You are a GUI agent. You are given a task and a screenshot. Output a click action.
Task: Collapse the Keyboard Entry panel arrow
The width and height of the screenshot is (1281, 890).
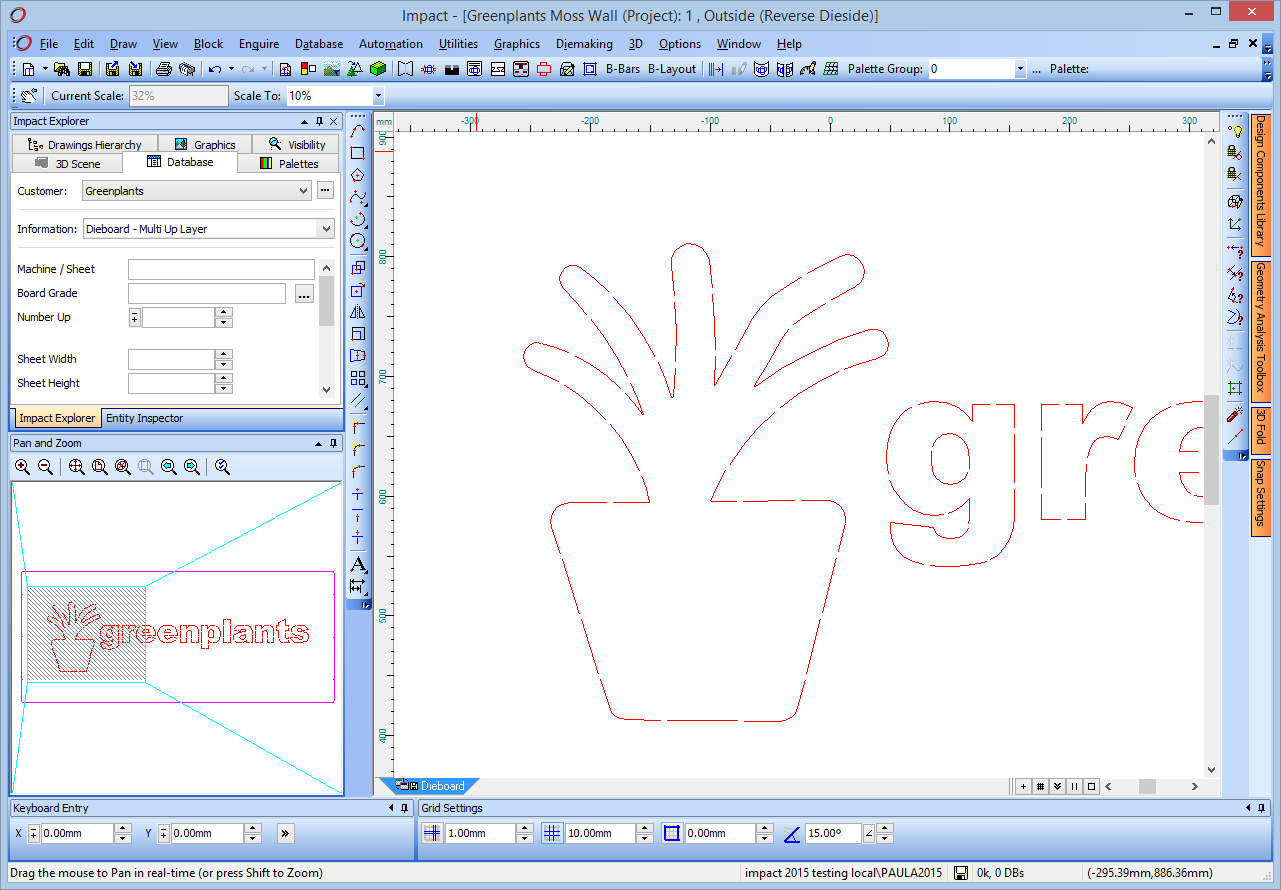390,808
